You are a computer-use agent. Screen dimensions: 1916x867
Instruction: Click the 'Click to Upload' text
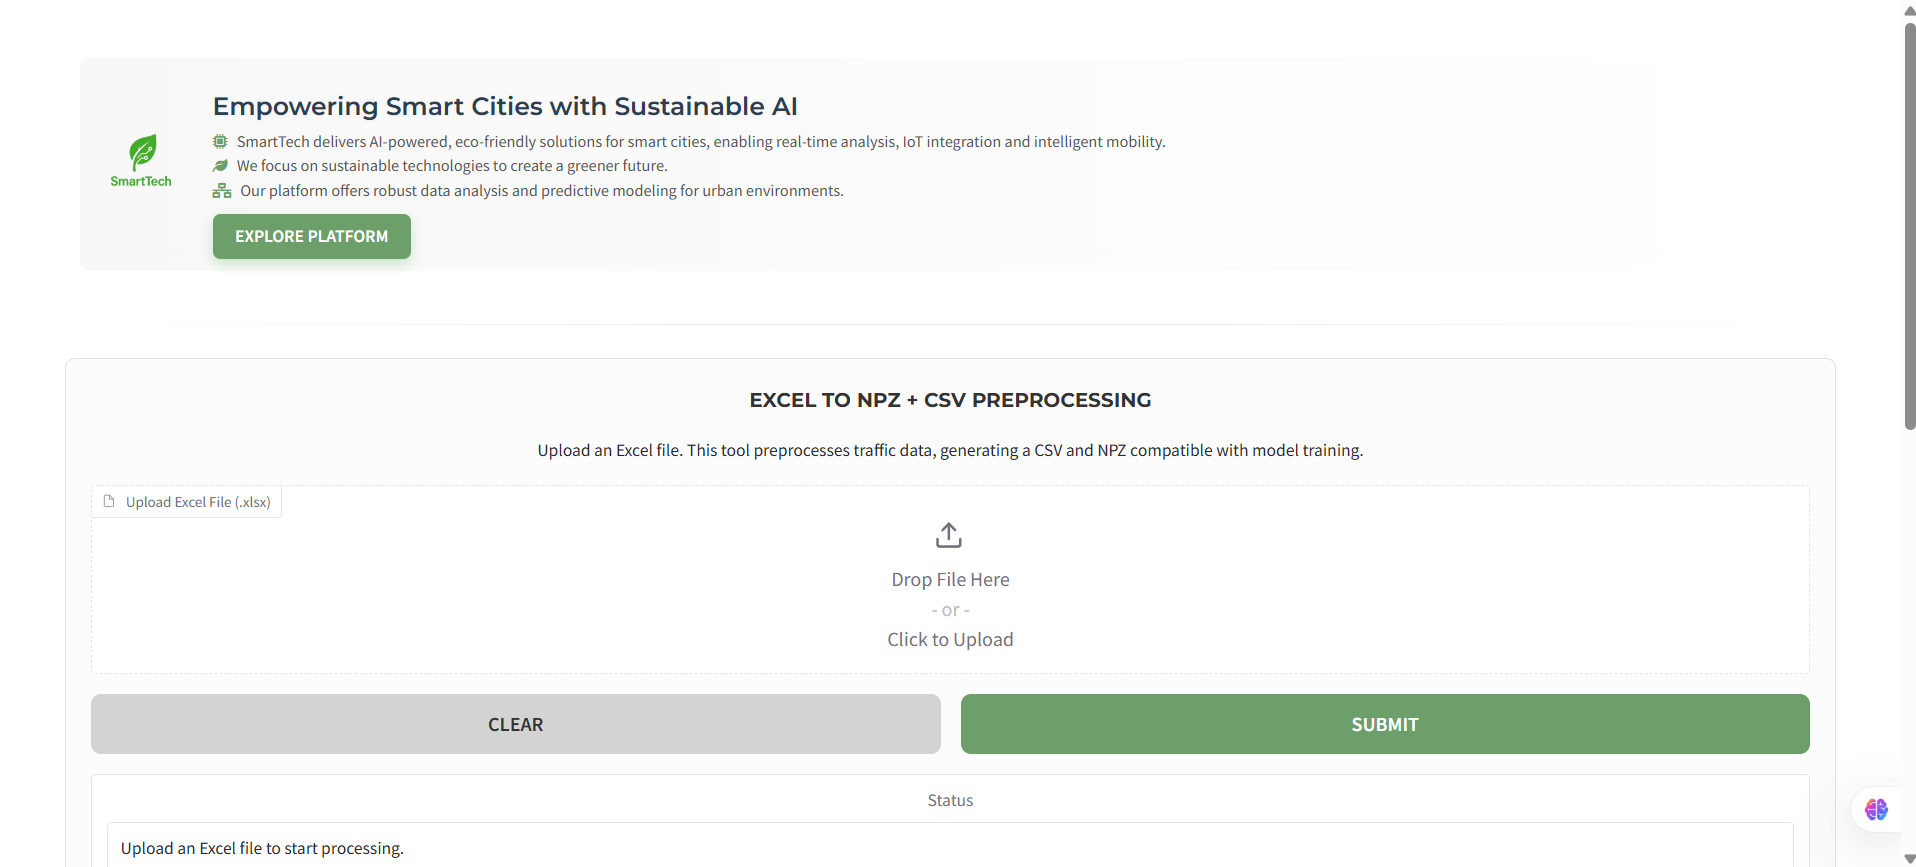click(x=950, y=640)
